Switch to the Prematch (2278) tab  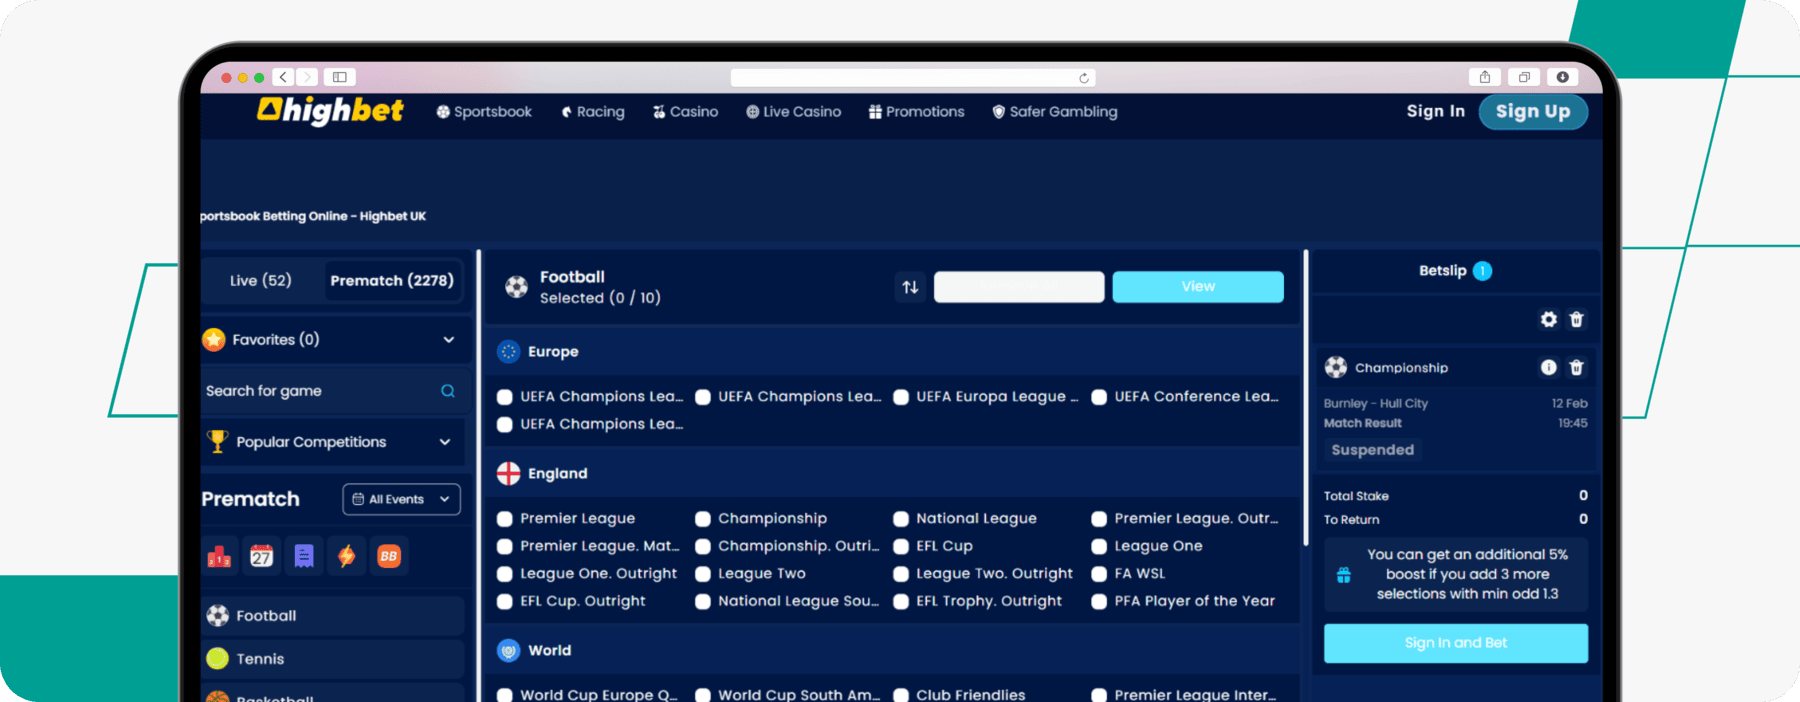392,281
